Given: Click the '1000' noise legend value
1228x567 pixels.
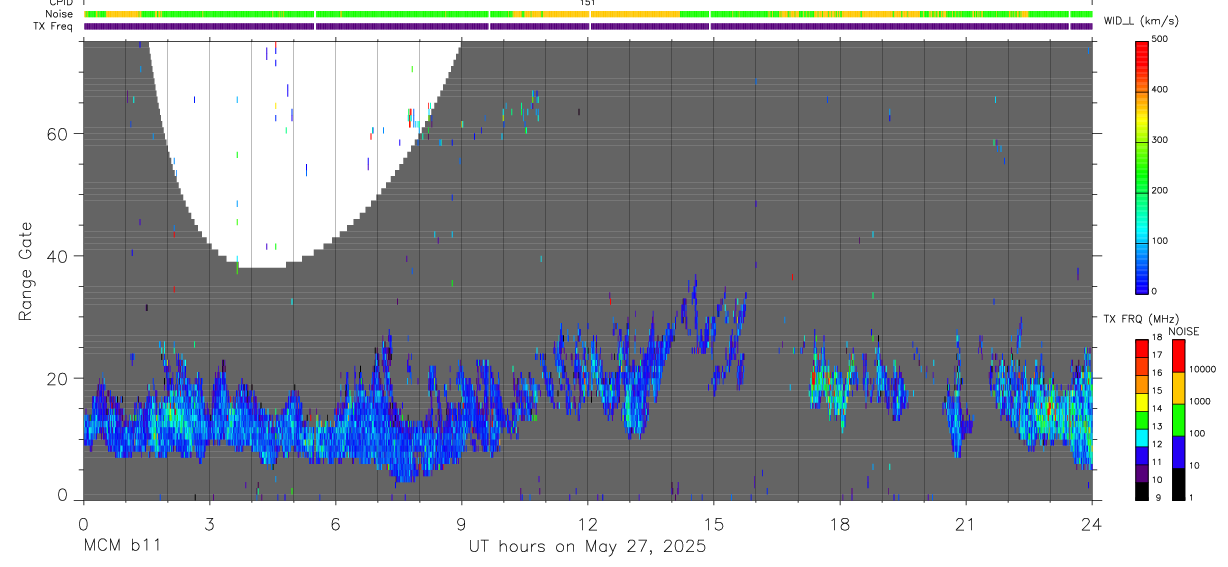Looking at the screenshot, I should pyautogui.click(x=1200, y=401).
